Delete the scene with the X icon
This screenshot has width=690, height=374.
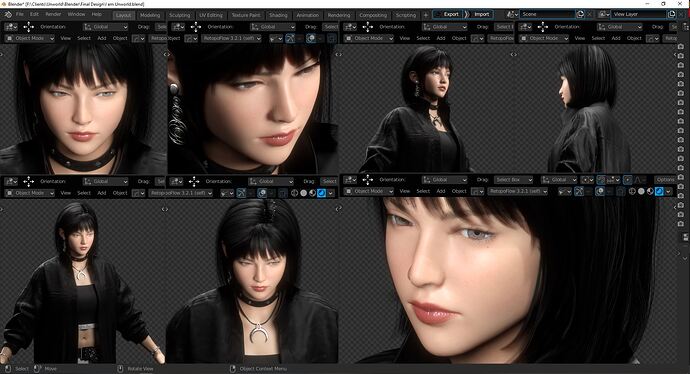click(x=590, y=14)
